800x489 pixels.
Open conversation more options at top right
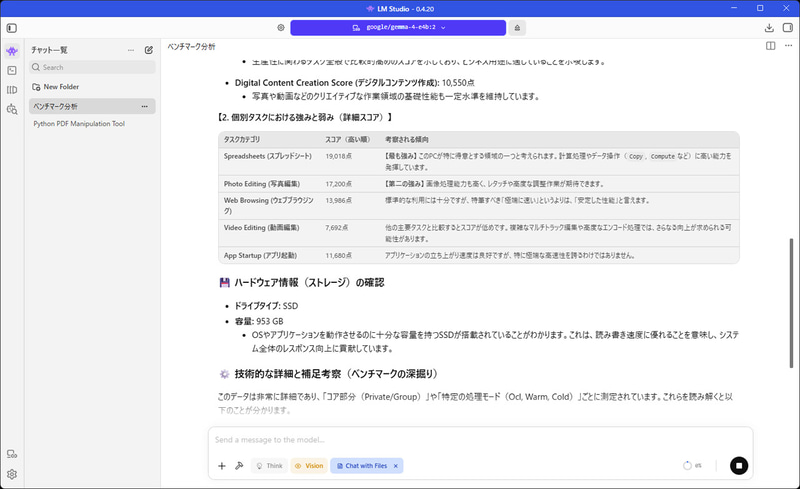coord(788,46)
